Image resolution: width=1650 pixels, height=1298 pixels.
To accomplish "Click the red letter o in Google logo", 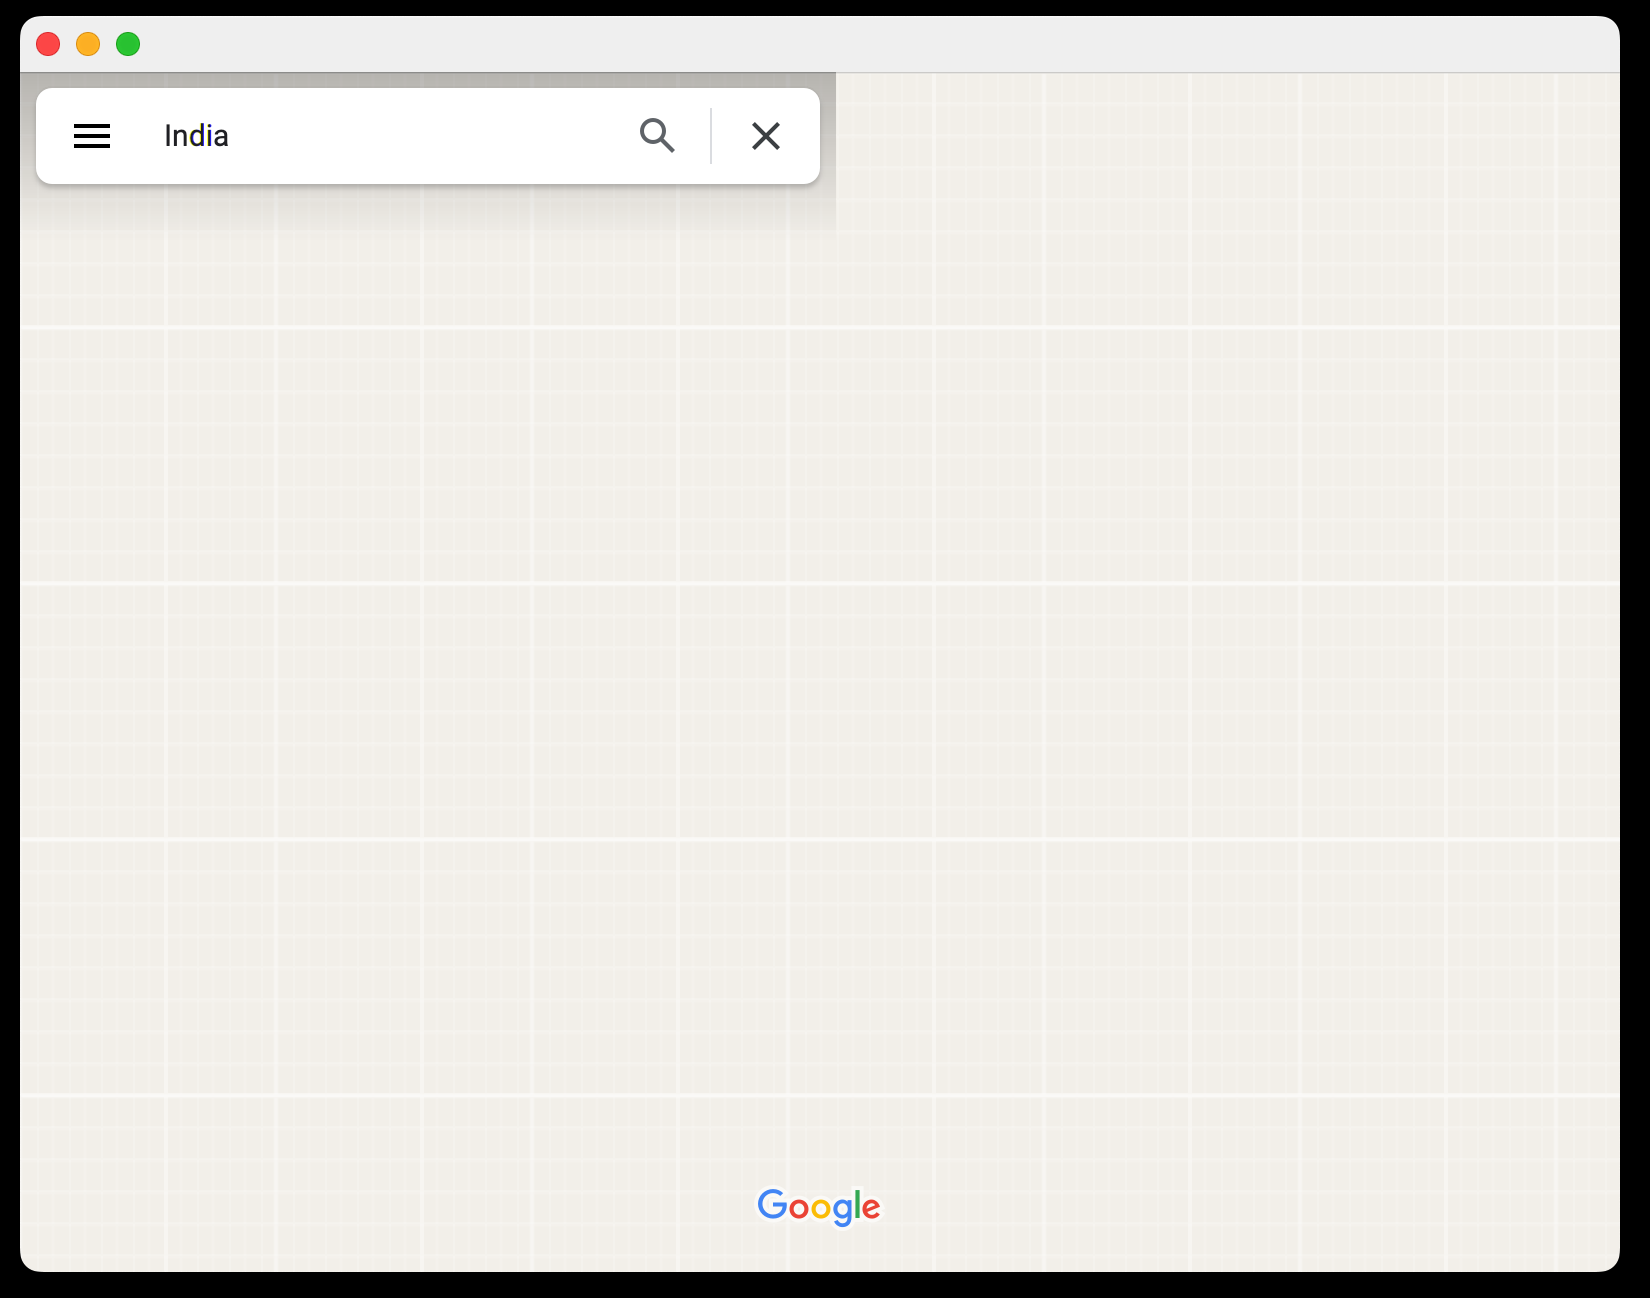I will pos(798,1209).
